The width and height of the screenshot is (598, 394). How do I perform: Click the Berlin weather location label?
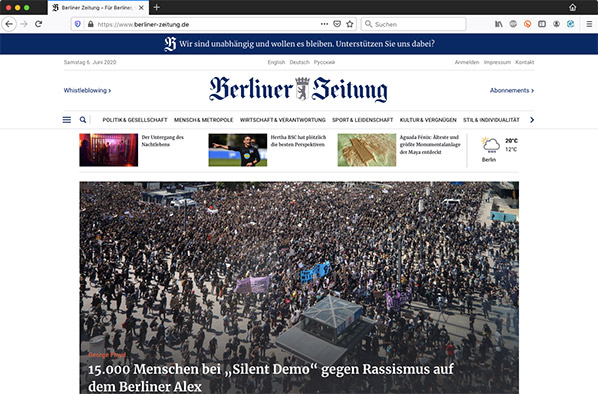489,160
